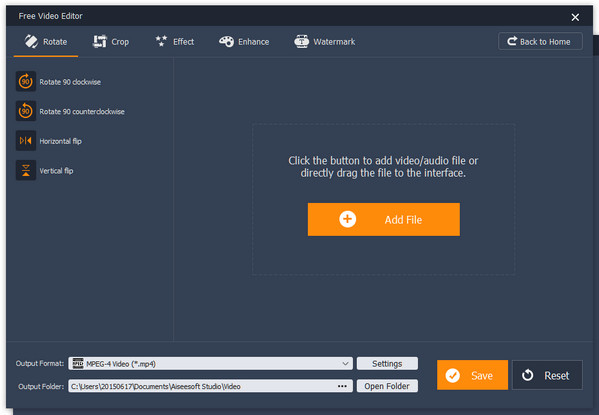This screenshot has height=415, width=599.
Task: Click the checkmark icon on Save button
Action: pos(453,375)
